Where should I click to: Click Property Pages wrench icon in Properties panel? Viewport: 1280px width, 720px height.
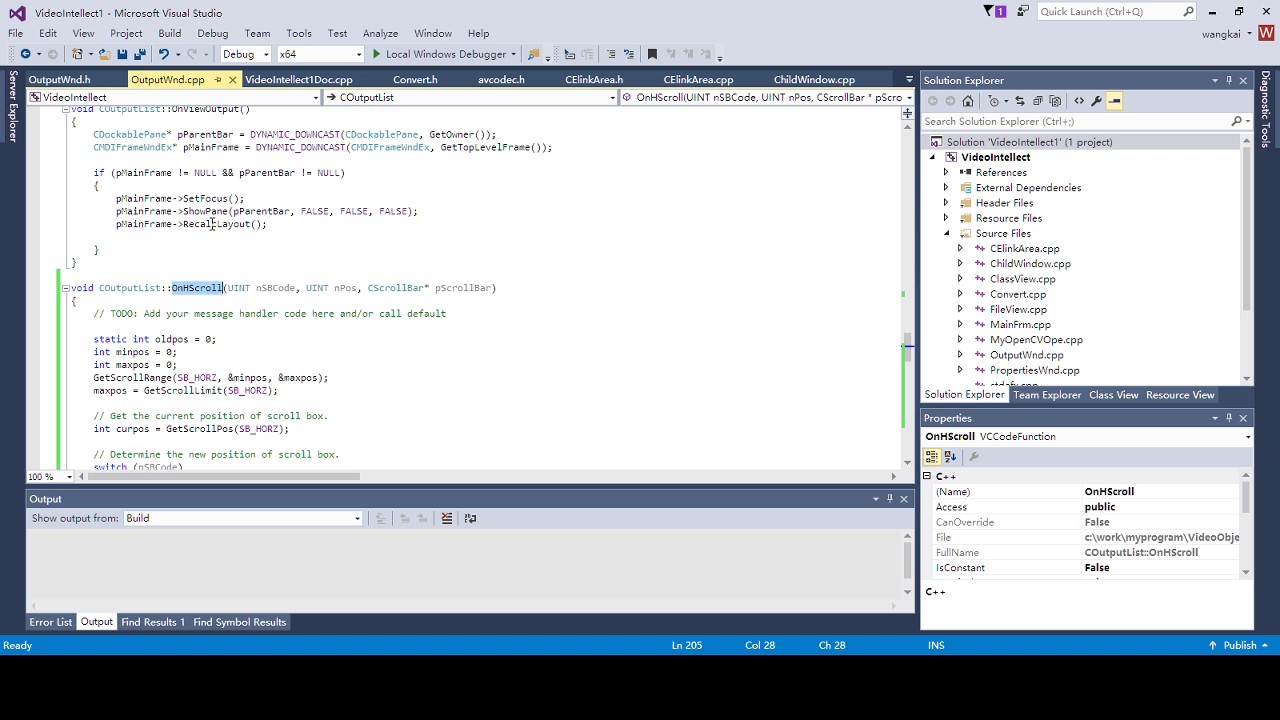click(x=974, y=456)
